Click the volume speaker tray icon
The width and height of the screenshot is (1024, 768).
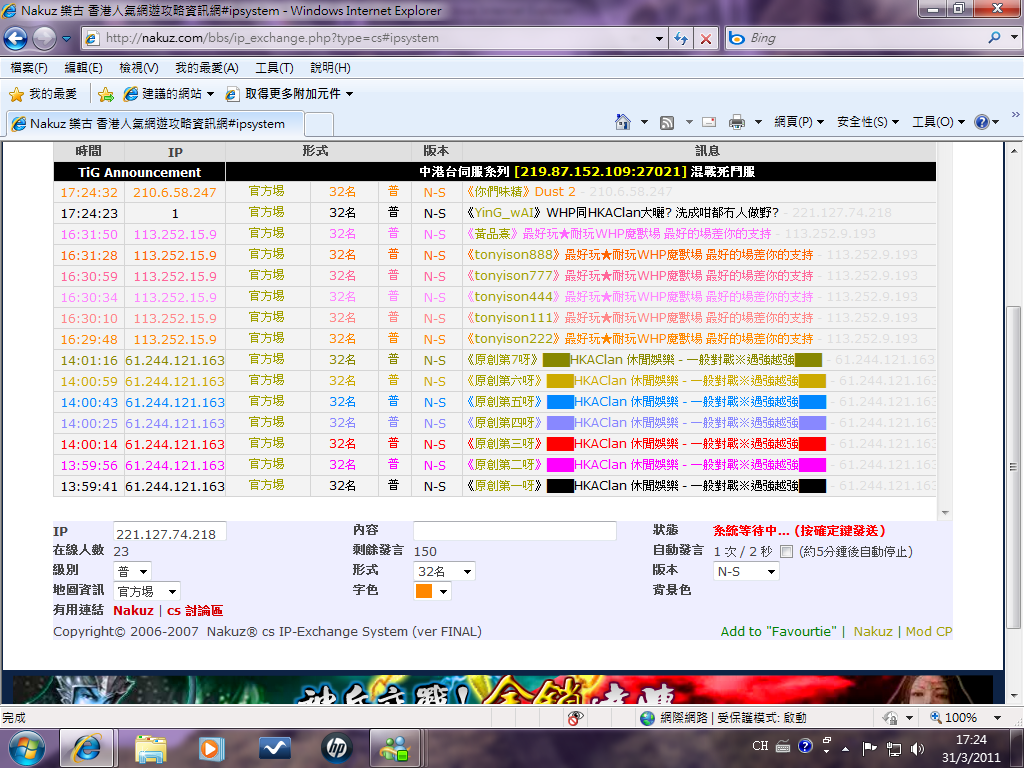coord(918,748)
